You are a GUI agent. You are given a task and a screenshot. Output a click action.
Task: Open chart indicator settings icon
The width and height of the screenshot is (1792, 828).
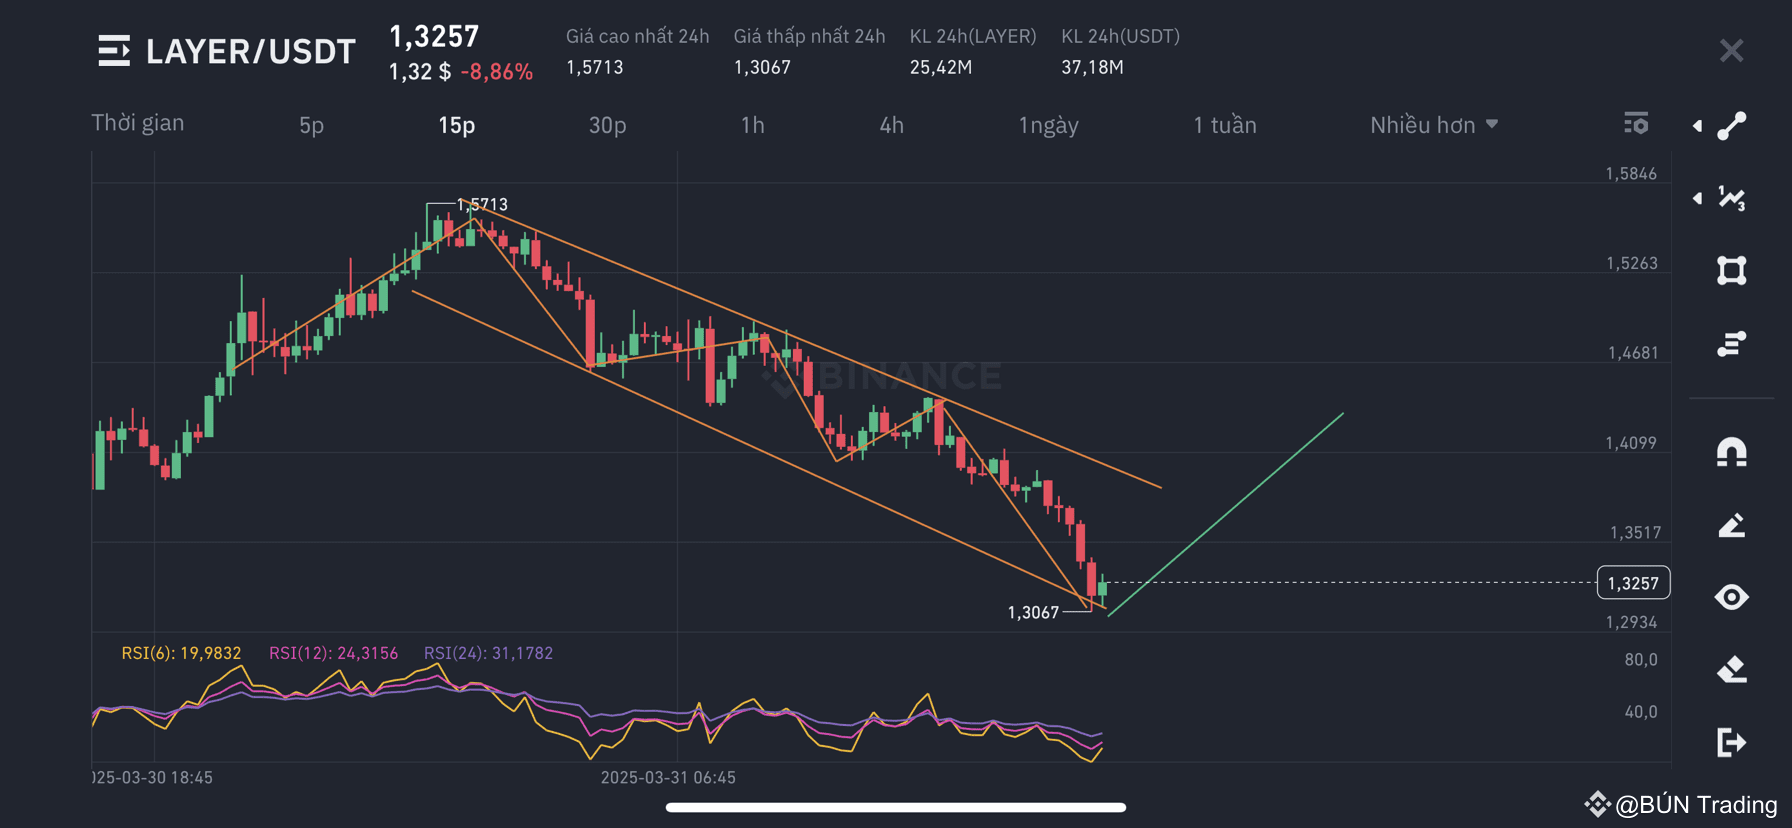[1636, 123]
